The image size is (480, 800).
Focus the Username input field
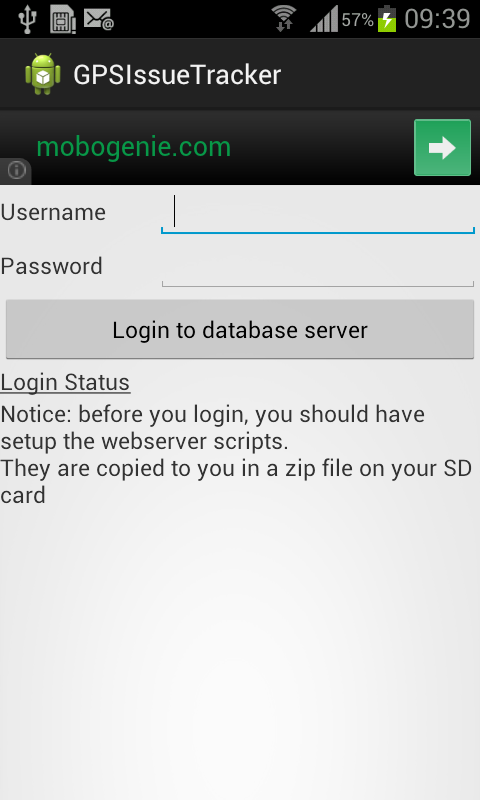[x=318, y=212]
